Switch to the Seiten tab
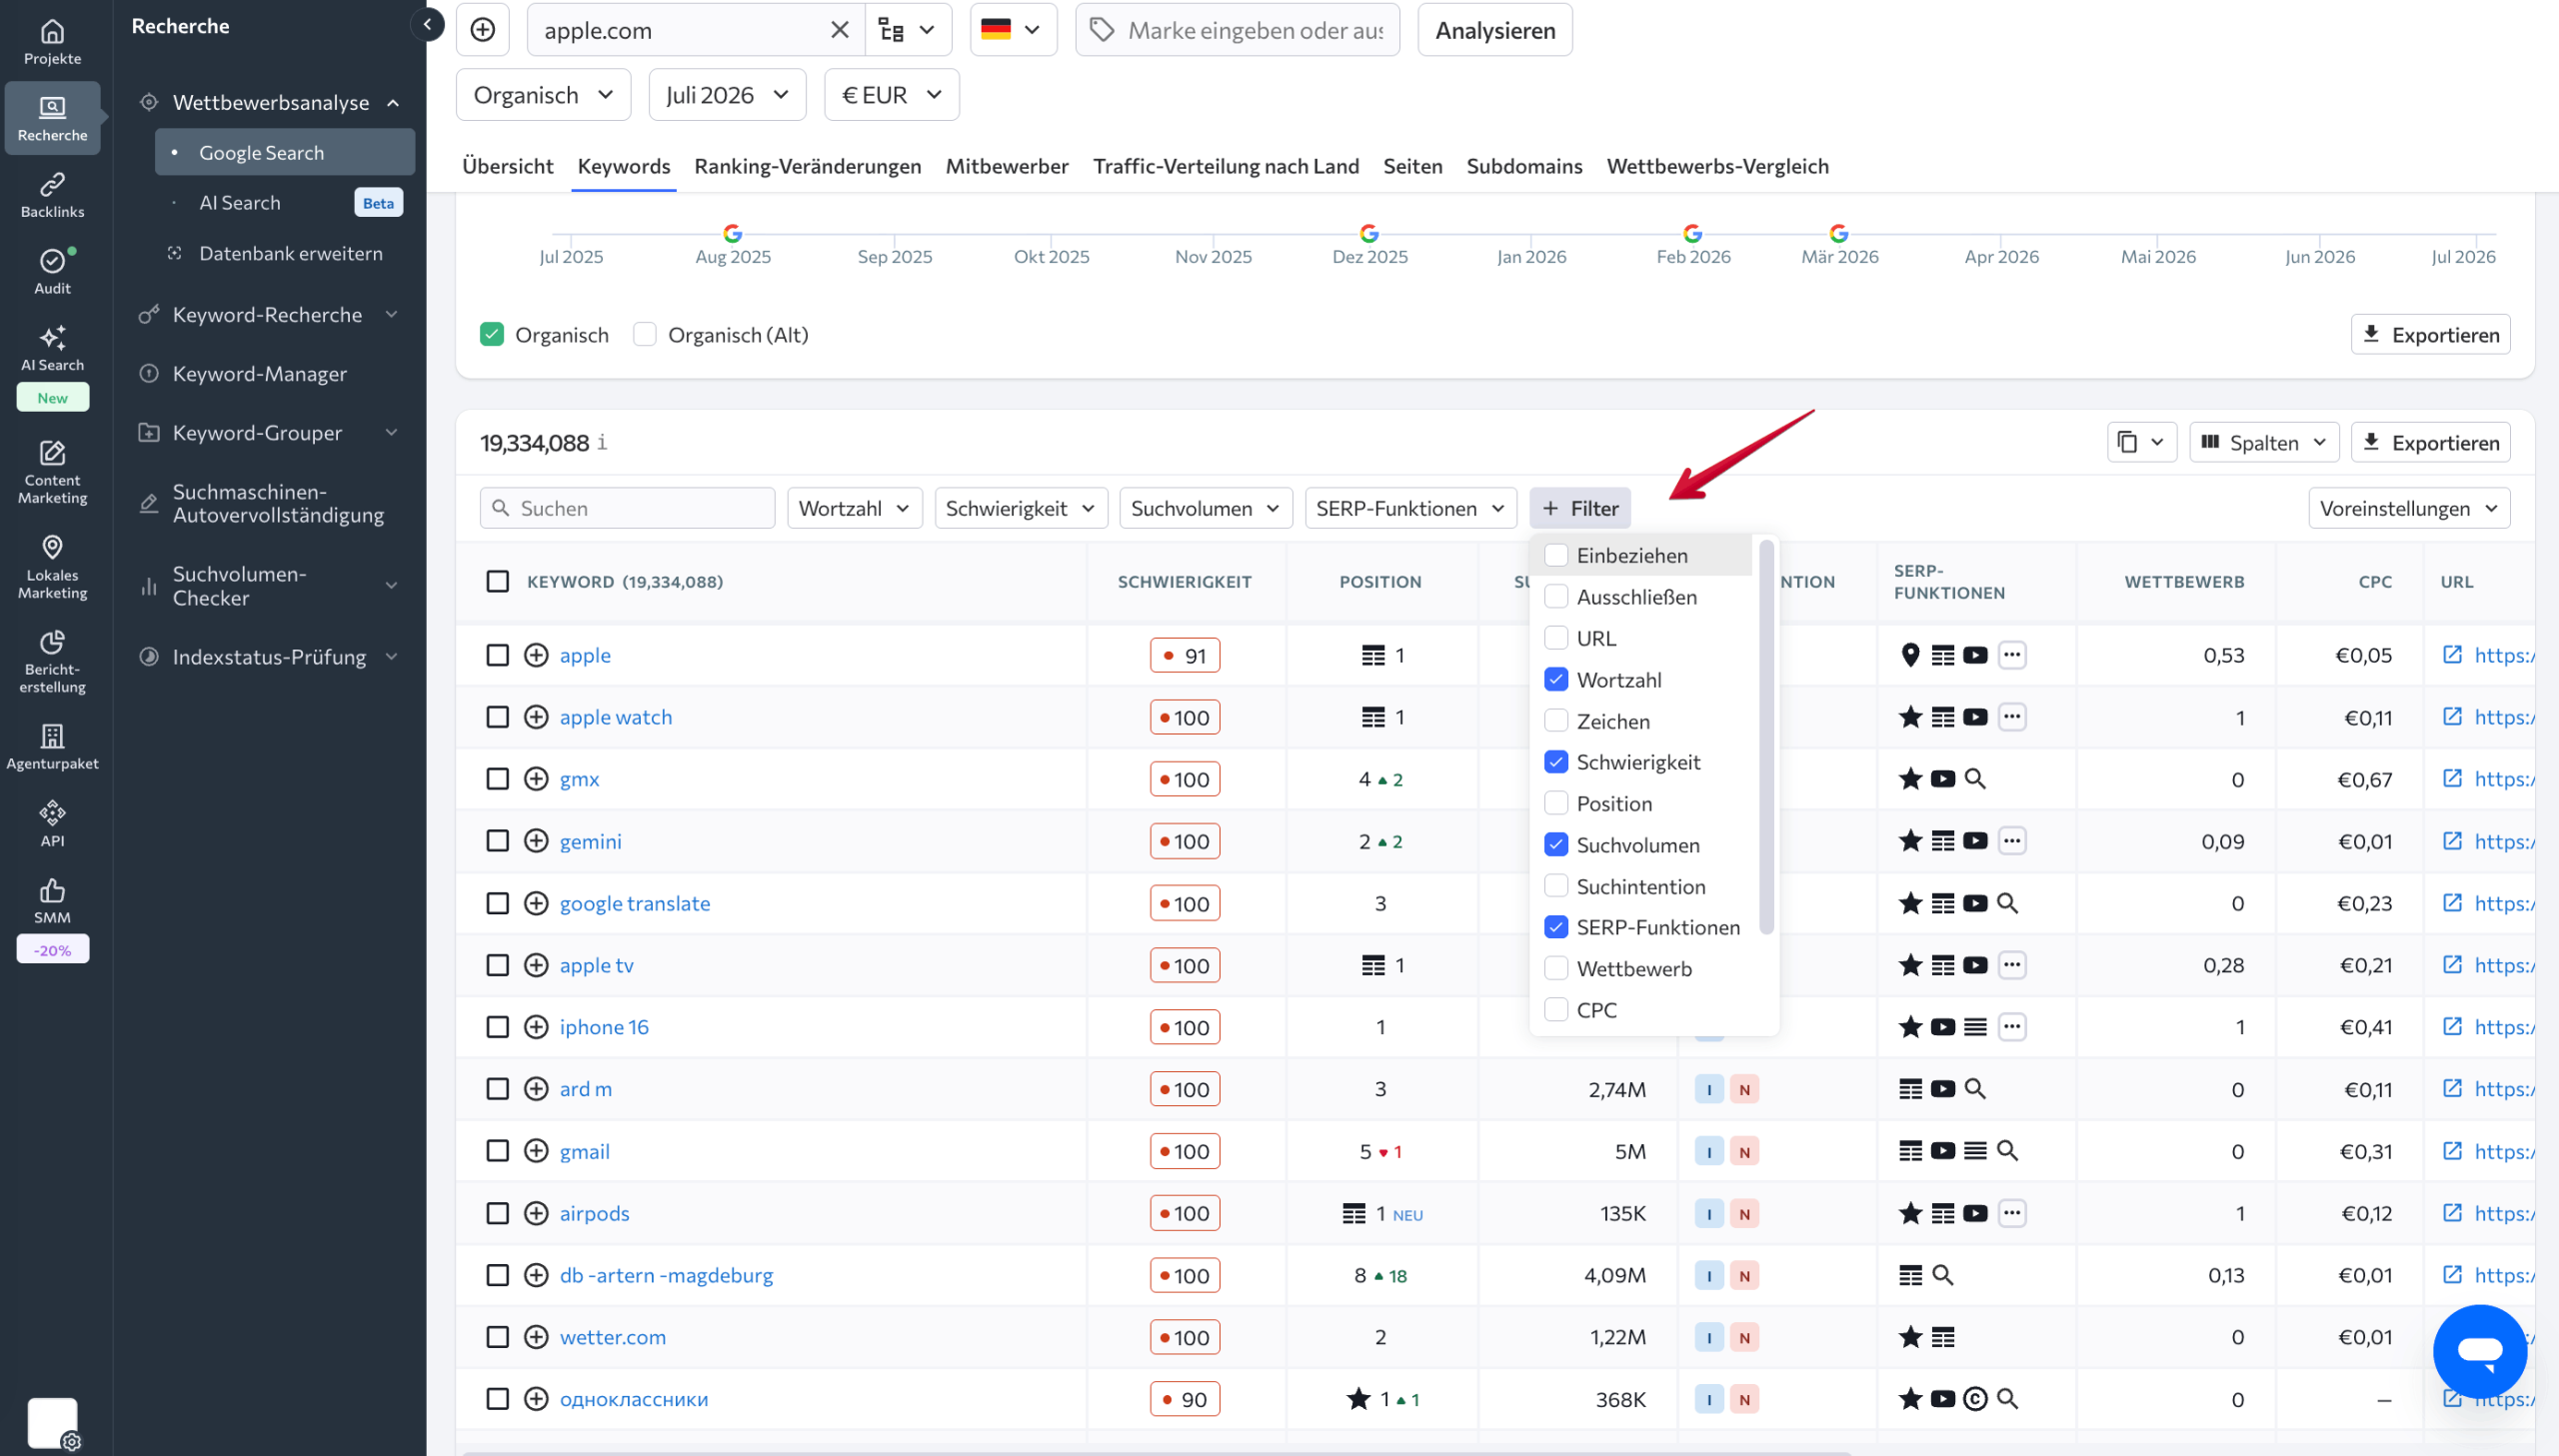 click(1412, 166)
